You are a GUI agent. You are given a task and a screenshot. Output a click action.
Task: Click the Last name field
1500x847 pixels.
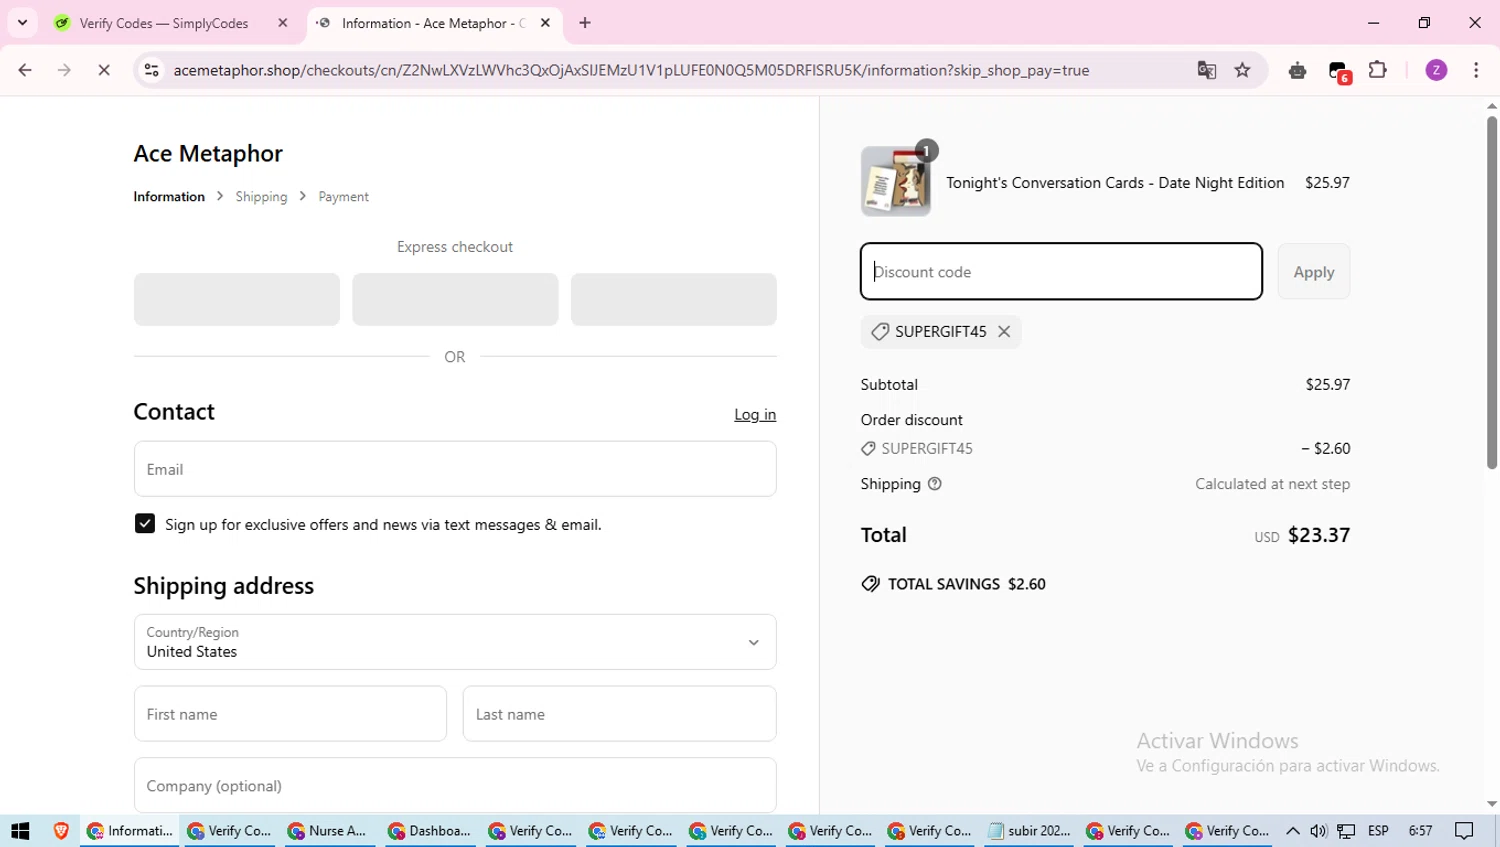click(x=619, y=714)
